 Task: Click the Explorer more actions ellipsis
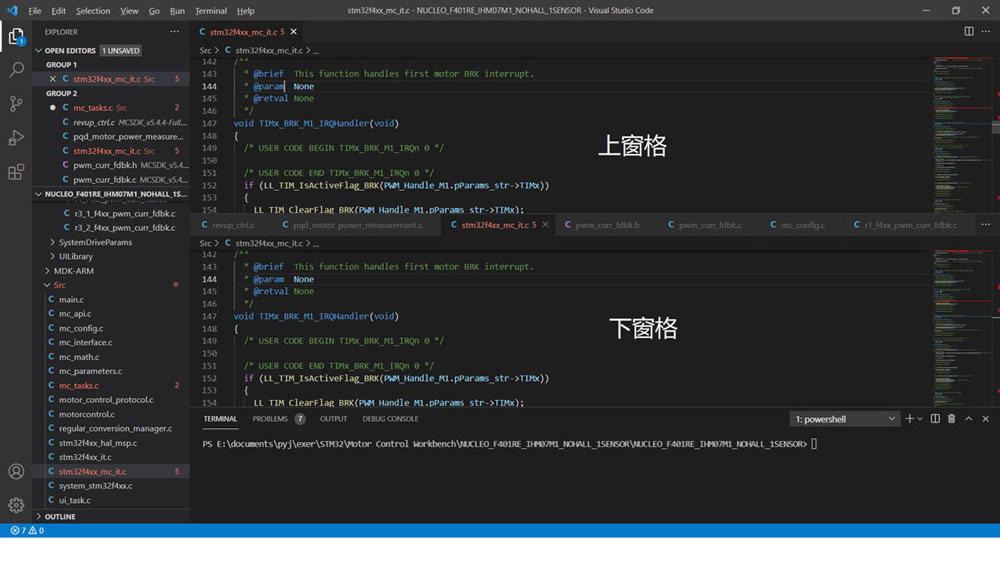pyautogui.click(x=174, y=31)
